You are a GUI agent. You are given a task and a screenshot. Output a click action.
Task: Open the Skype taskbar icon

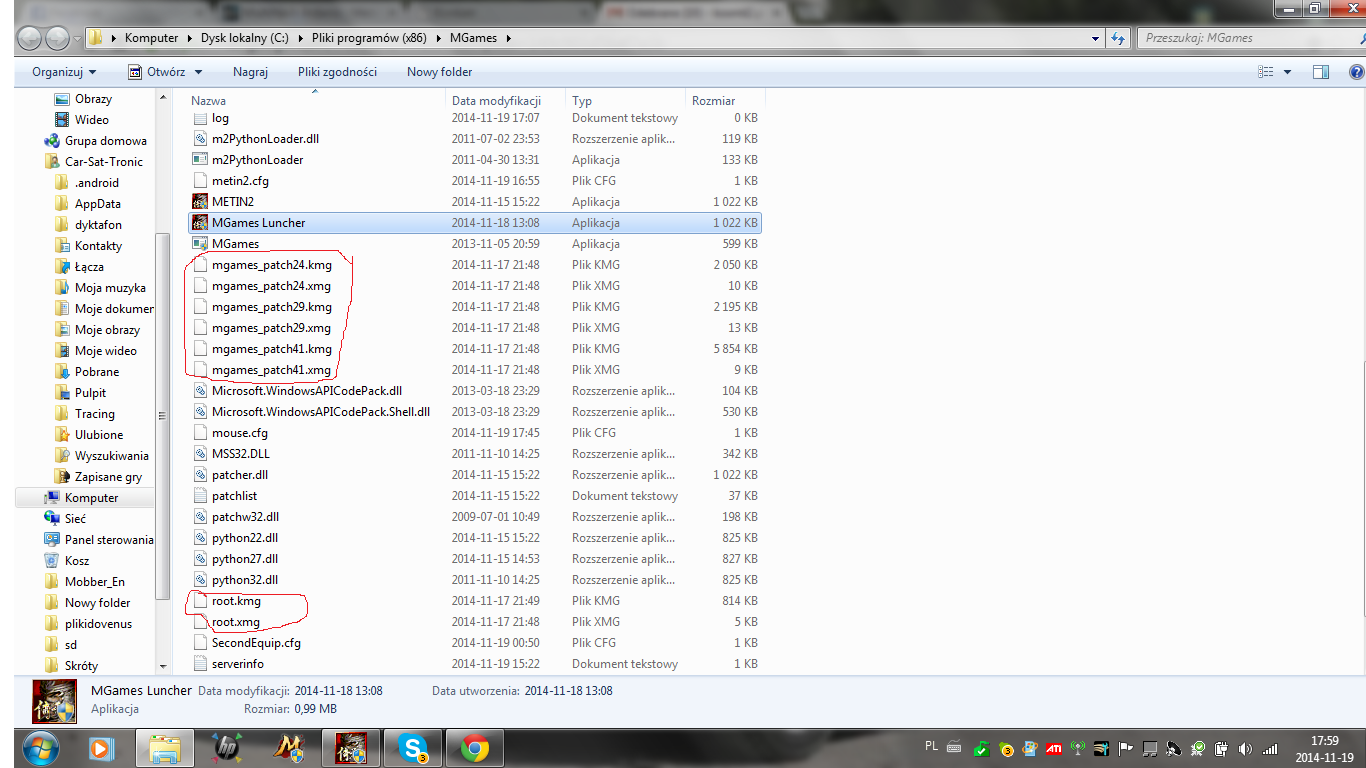coord(413,747)
